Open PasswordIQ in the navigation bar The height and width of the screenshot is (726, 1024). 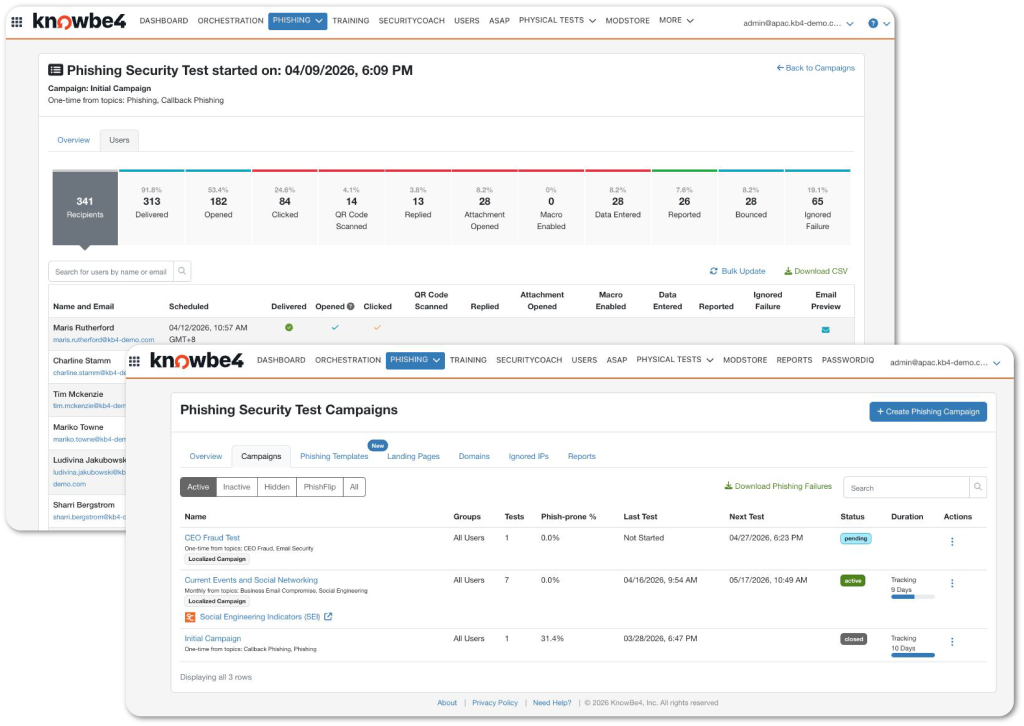[x=848, y=360]
